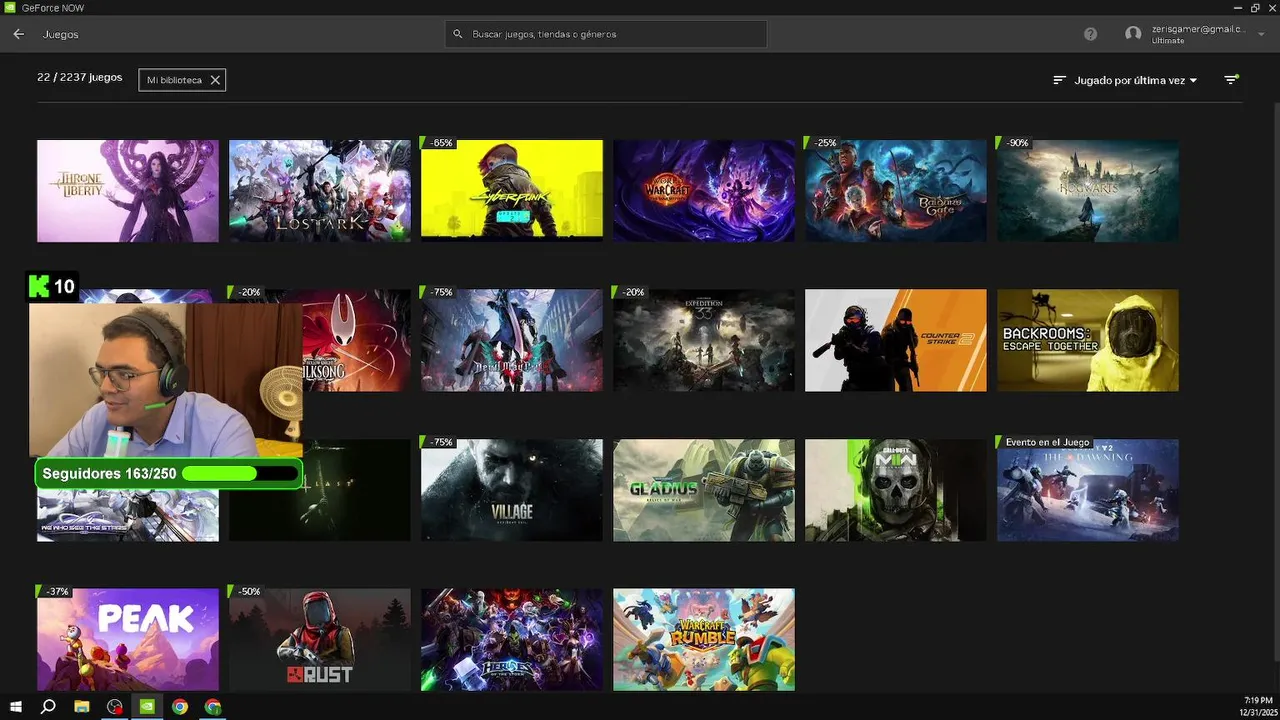
Task: Open the PEAK game tile
Action: click(x=128, y=640)
